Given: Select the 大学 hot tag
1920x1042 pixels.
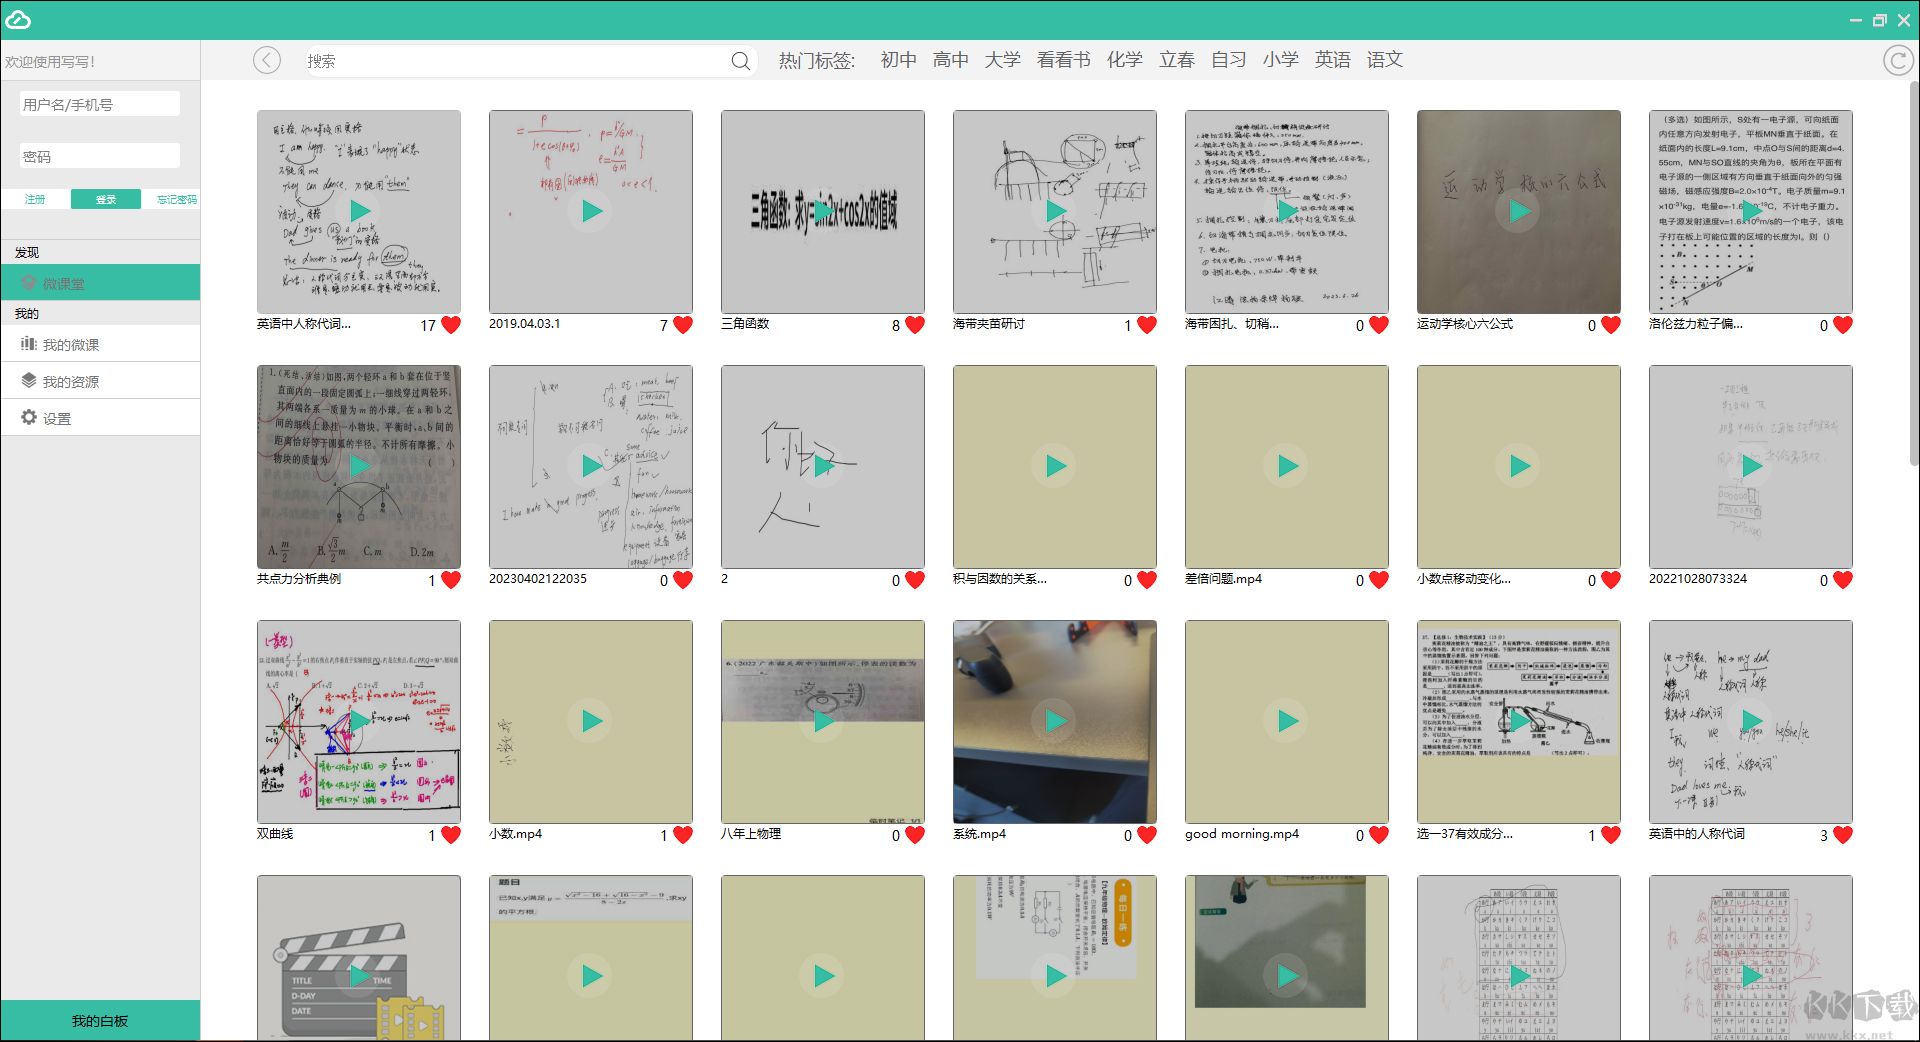Looking at the screenshot, I should (1002, 60).
